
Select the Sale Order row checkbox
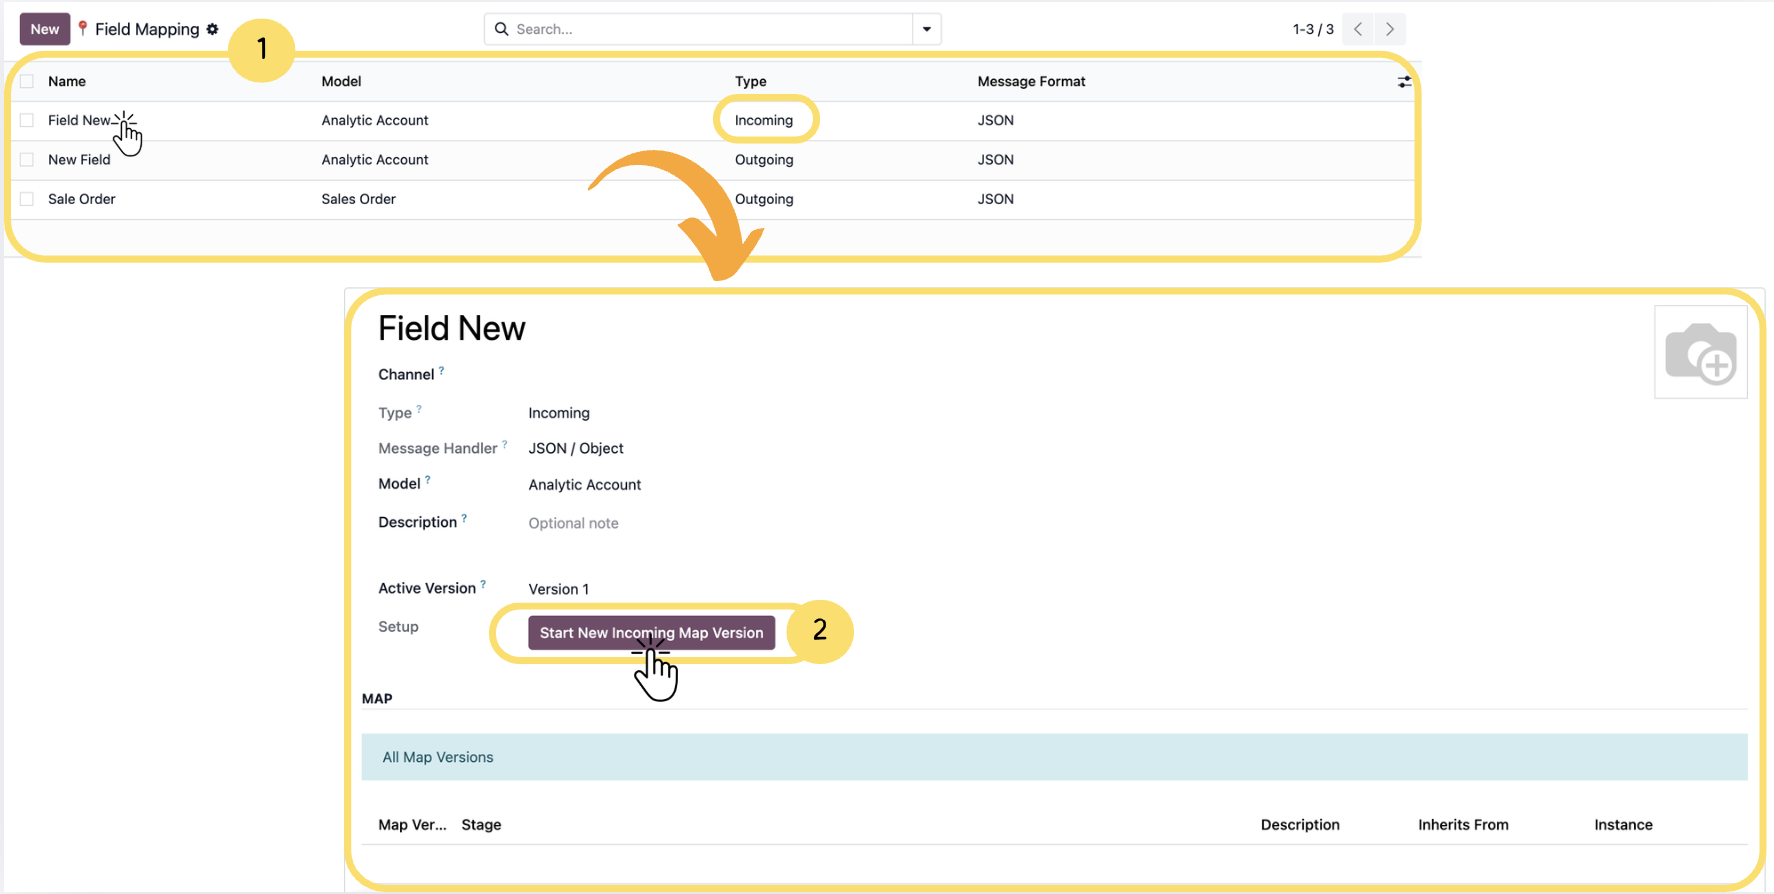pos(27,199)
